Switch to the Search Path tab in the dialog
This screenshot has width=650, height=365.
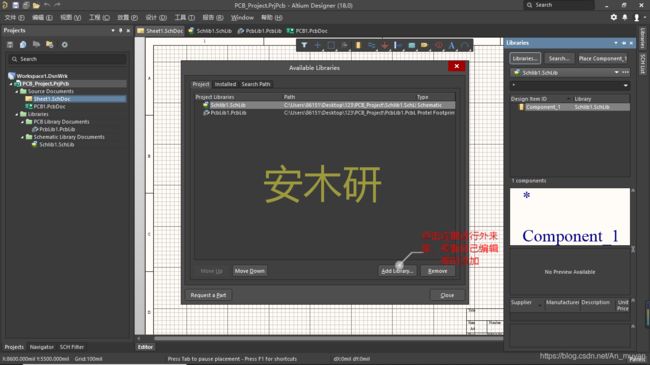coord(256,84)
